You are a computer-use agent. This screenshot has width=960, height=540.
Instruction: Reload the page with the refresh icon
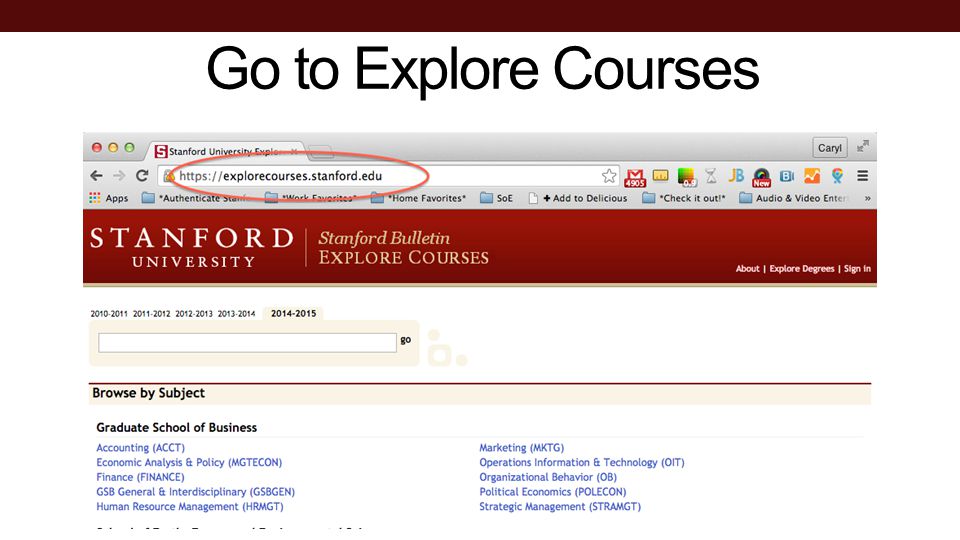click(142, 176)
